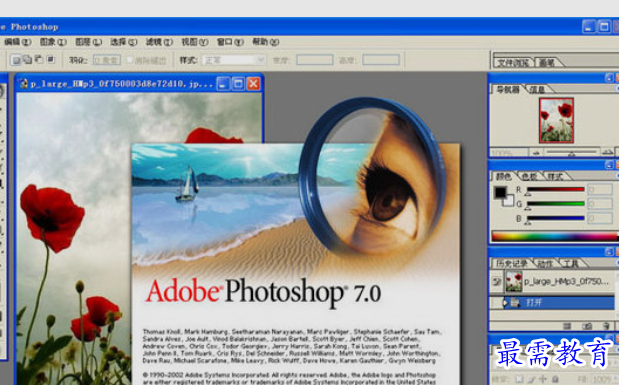Open the 滤镜(T) menu
Viewport: 619px width, 385px height.
159,41
